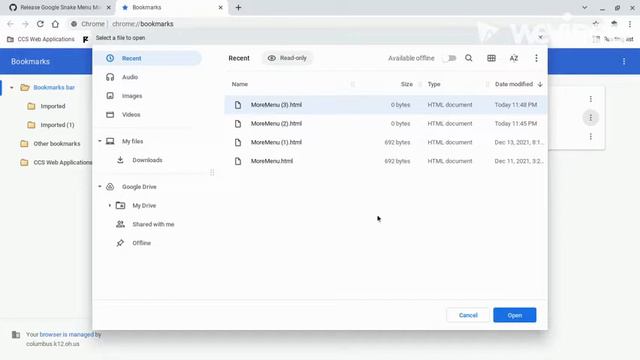Toggle the Available offline switch
The height and width of the screenshot is (360, 640).
click(449, 58)
